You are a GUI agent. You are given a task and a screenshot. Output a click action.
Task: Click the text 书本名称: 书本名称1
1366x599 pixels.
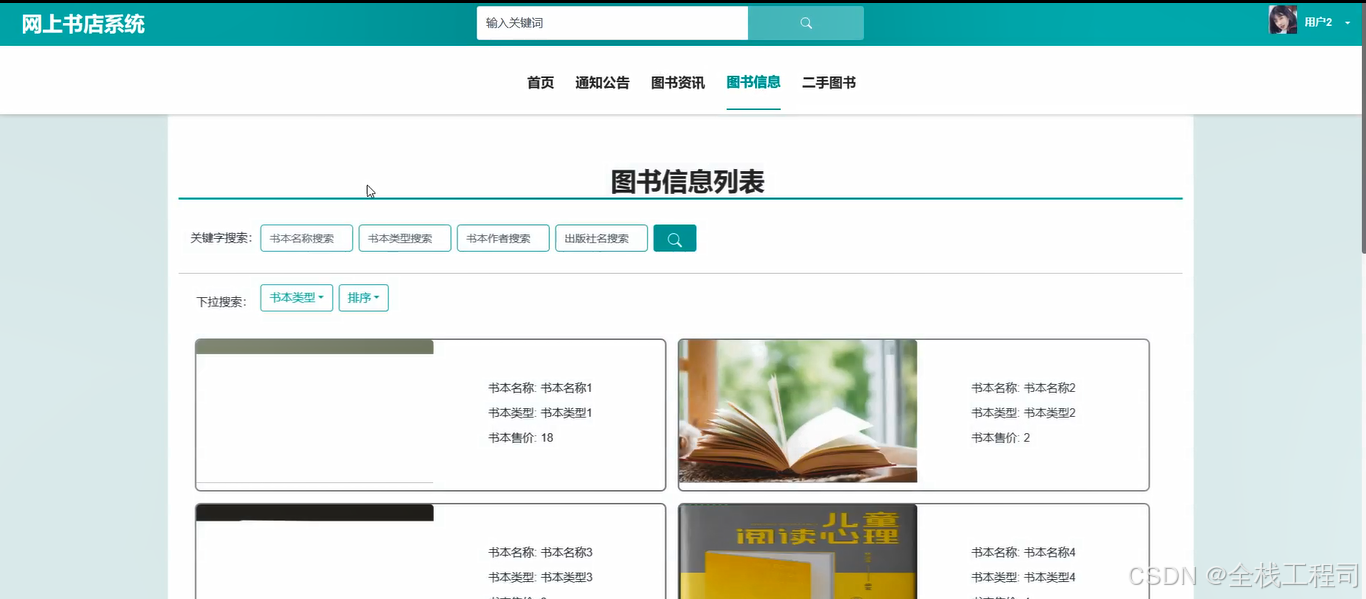(540, 388)
